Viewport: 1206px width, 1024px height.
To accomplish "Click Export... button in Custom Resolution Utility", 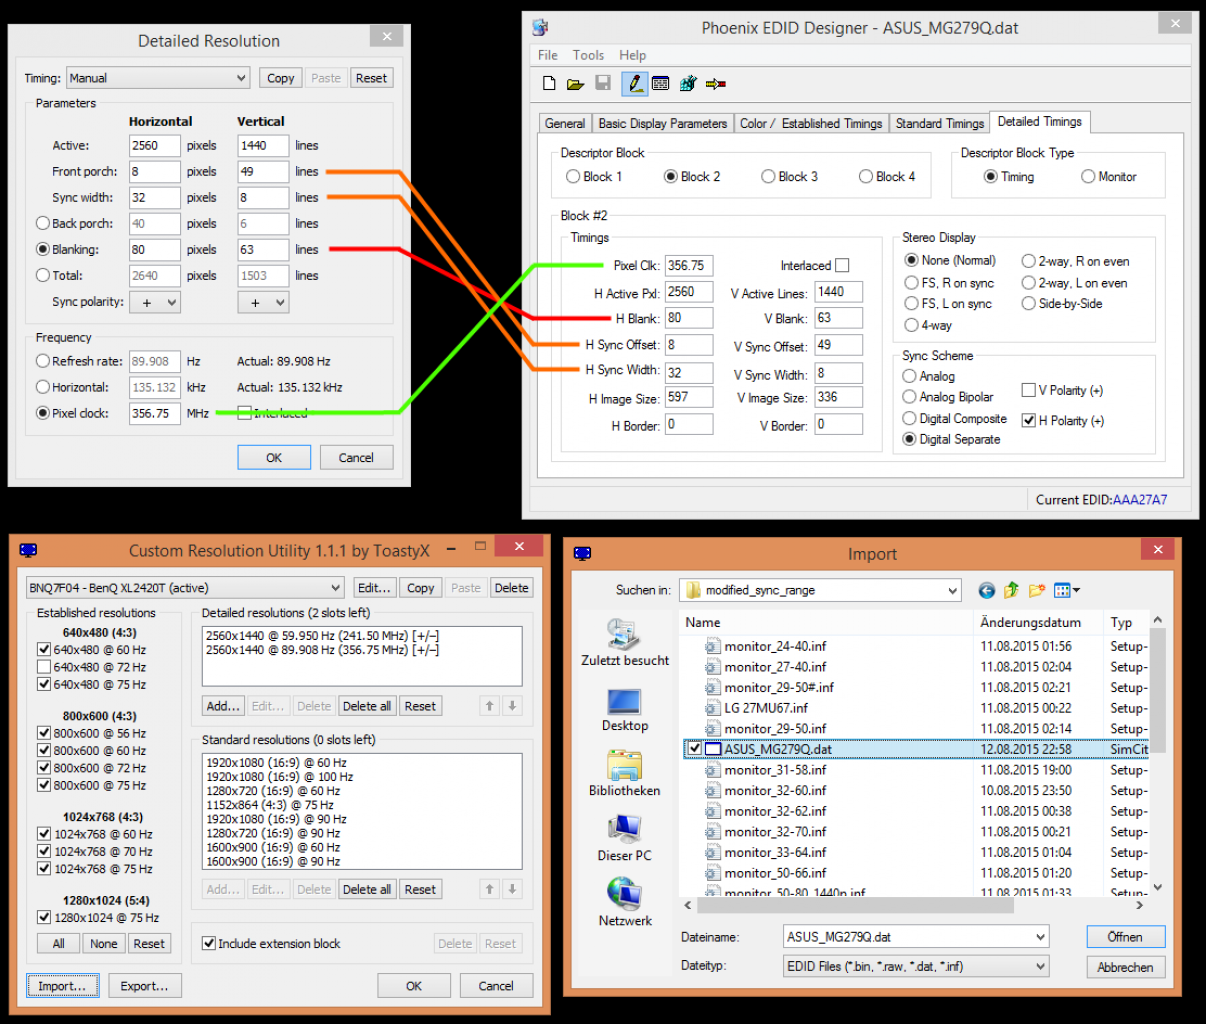I will 145,986.
